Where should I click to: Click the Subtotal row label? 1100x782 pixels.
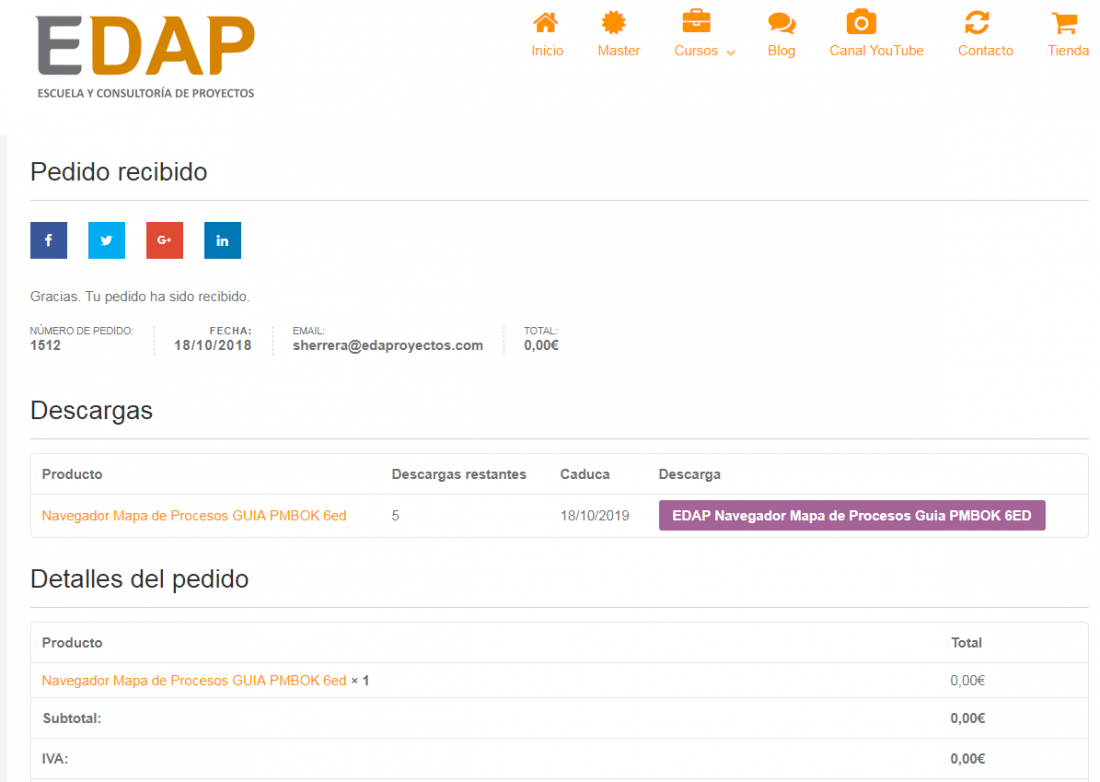[x=72, y=718]
